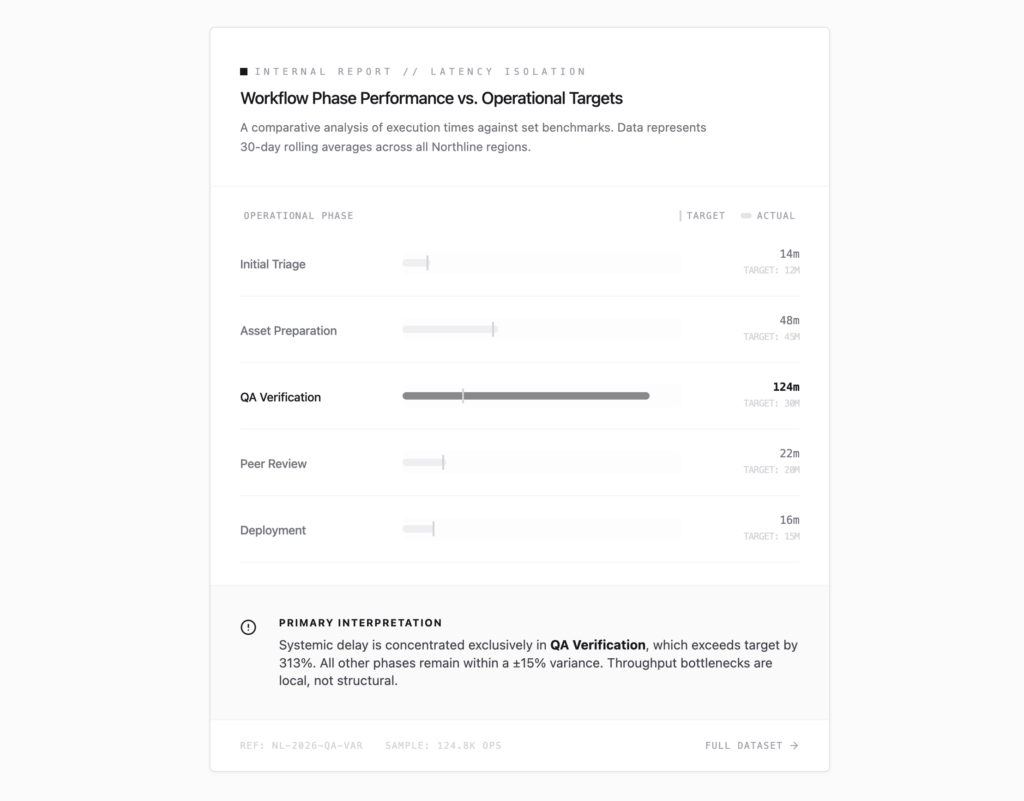Click the arrow icon beside Full Dataset

[794, 746]
